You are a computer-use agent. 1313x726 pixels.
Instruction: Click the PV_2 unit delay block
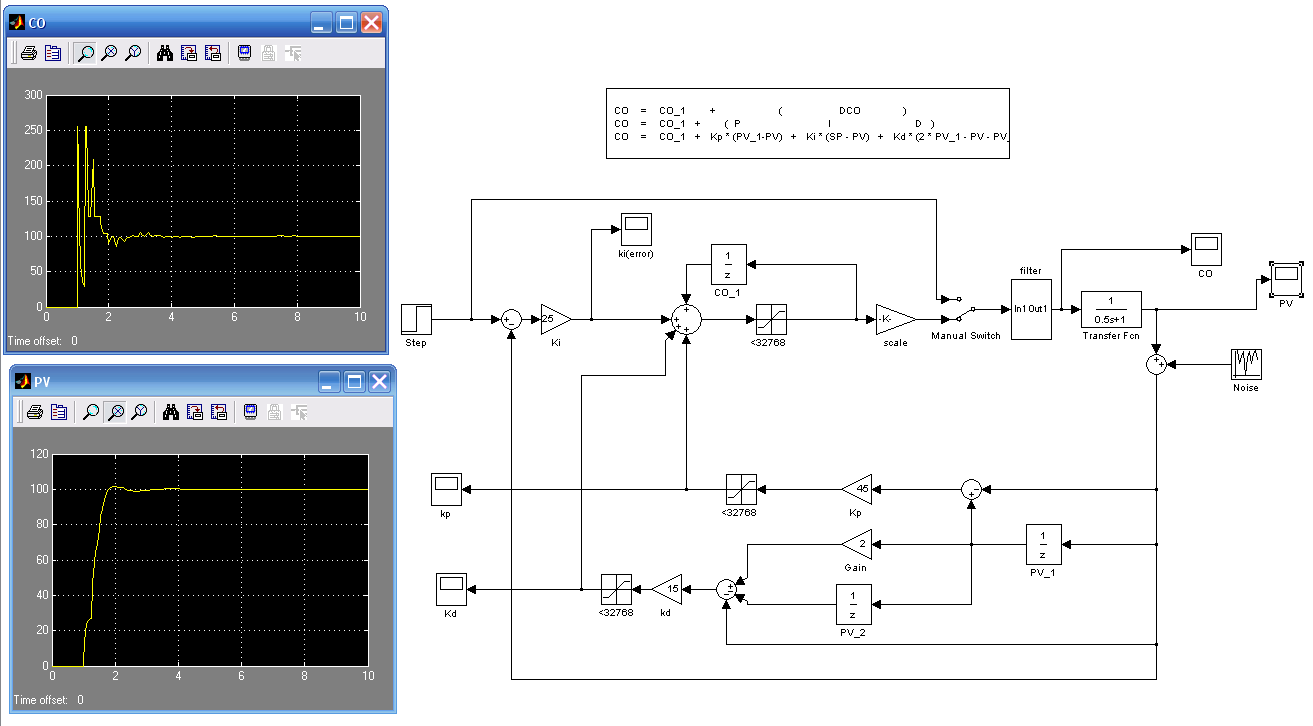[853, 603]
